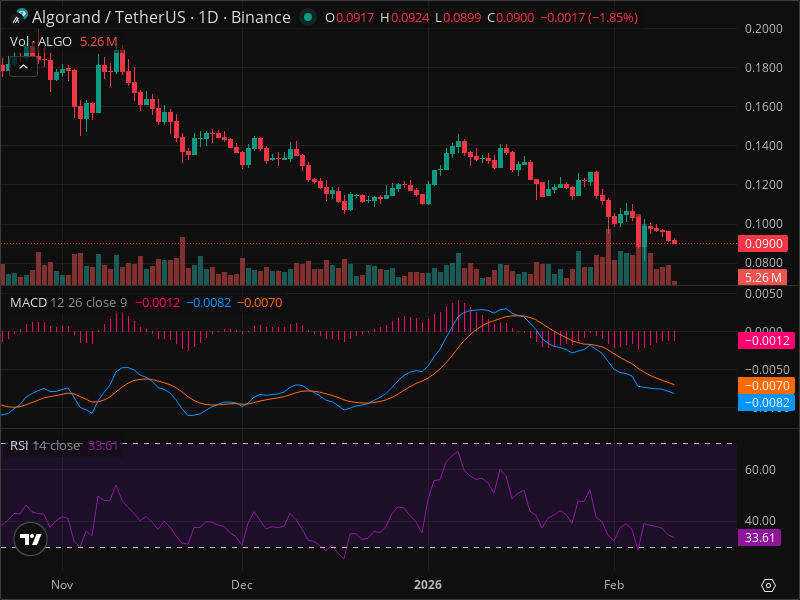Click the RSI 14 close label

click(45, 445)
